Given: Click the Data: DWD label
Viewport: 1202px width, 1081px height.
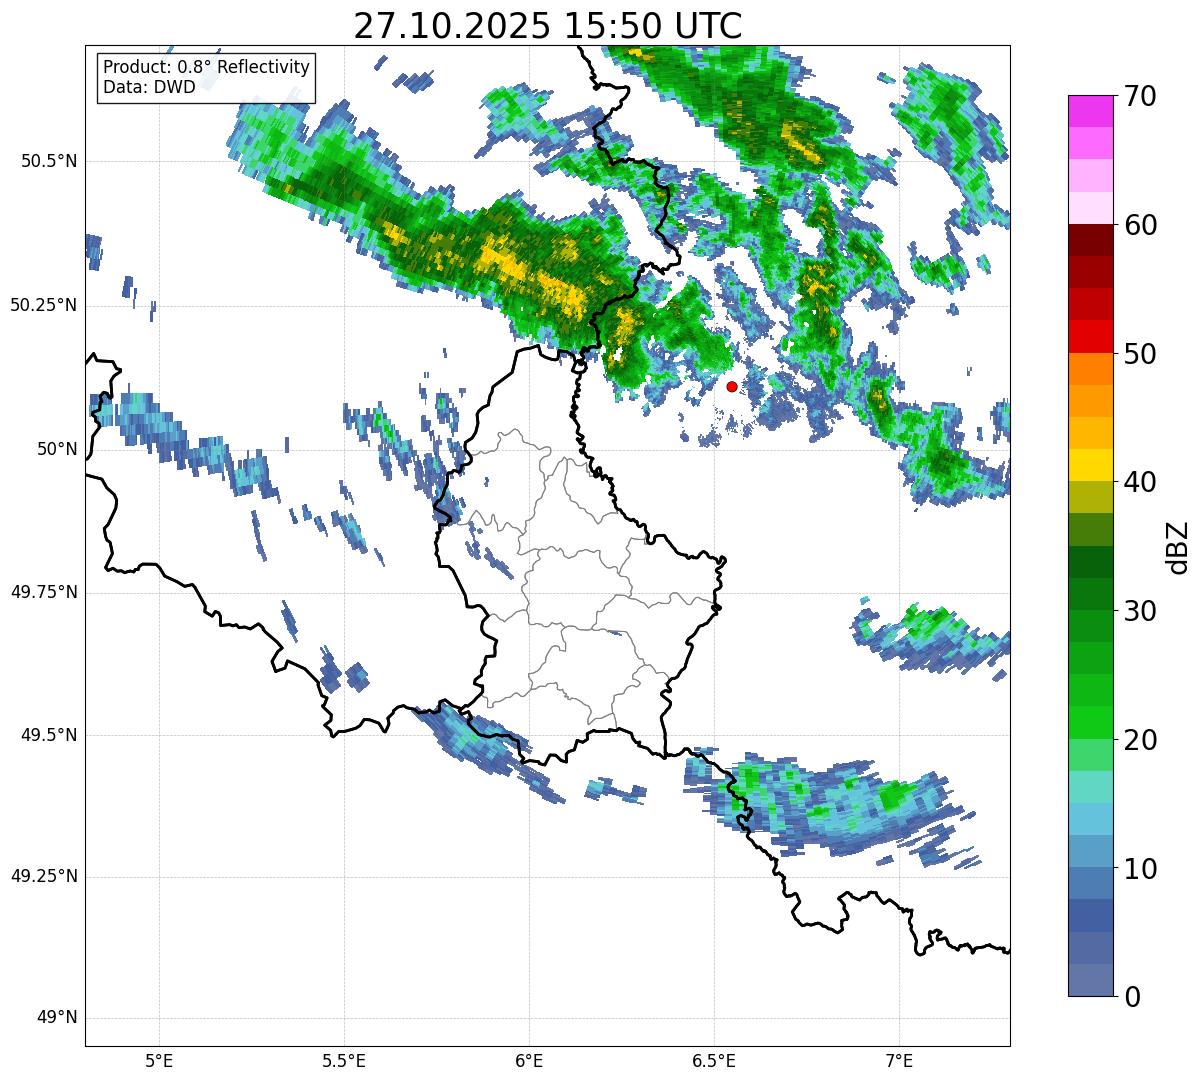Looking at the screenshot, I should 150,87.
